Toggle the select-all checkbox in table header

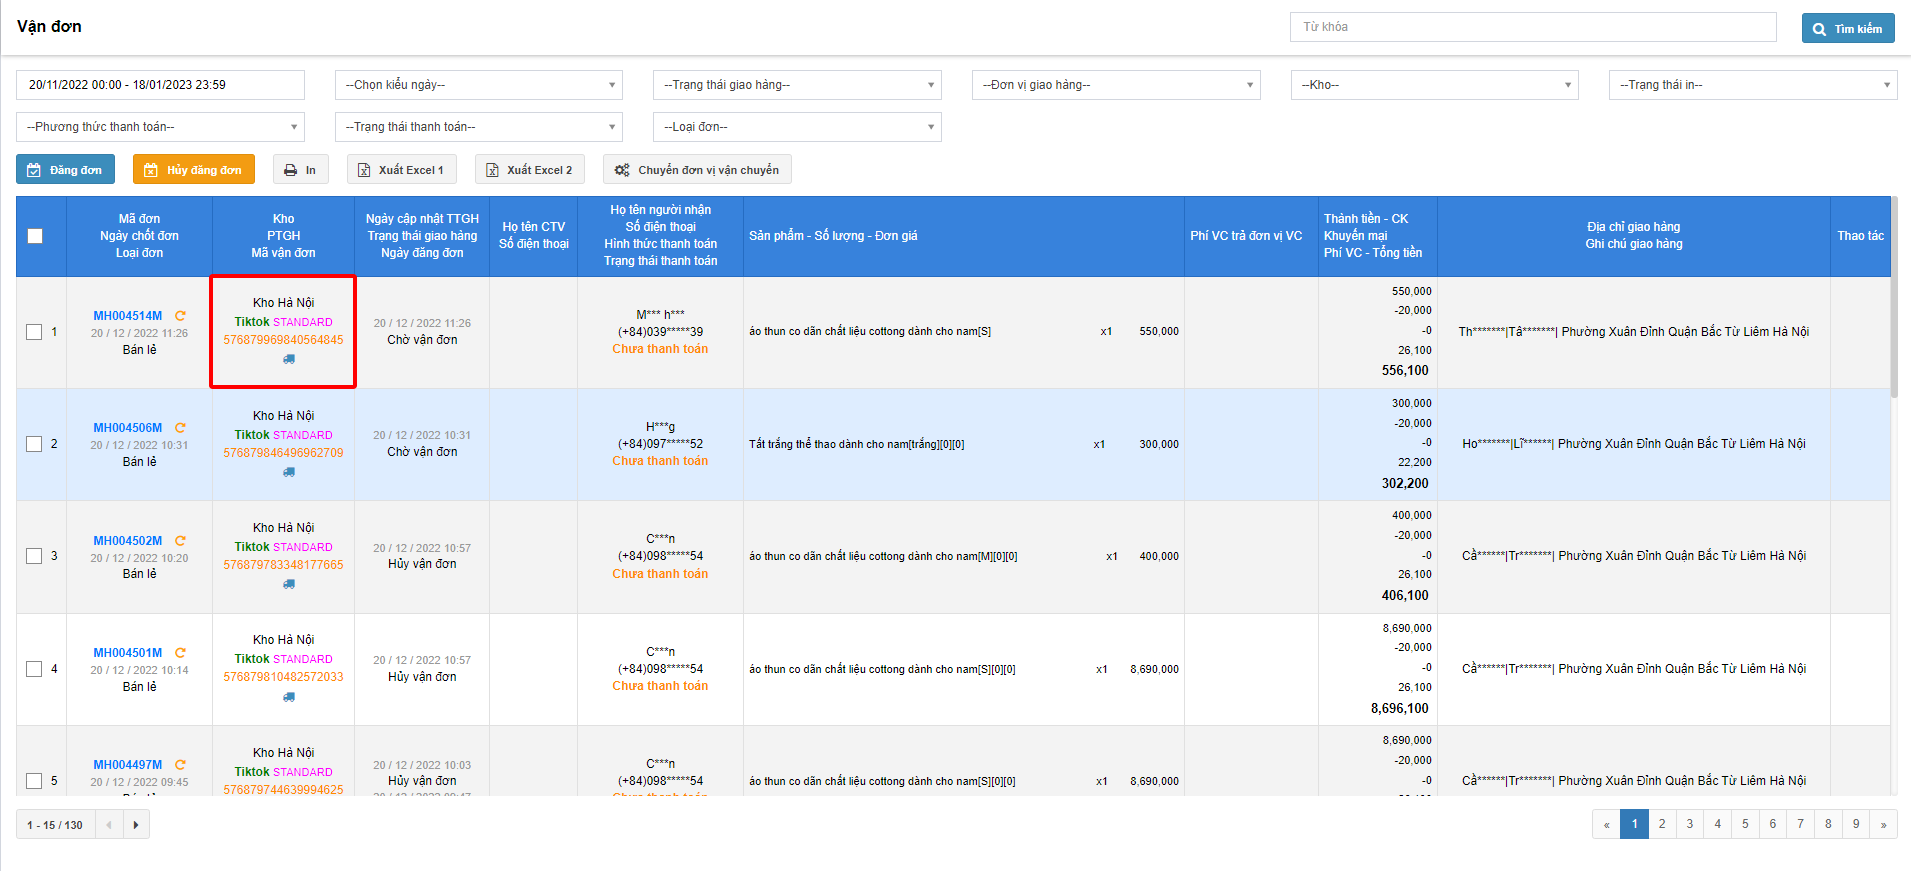pos(35,236)
